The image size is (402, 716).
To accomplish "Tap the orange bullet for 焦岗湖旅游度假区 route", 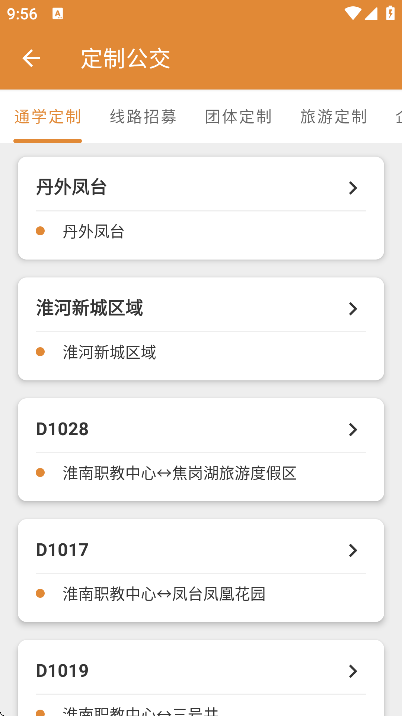I will click(x=40, y=473).
